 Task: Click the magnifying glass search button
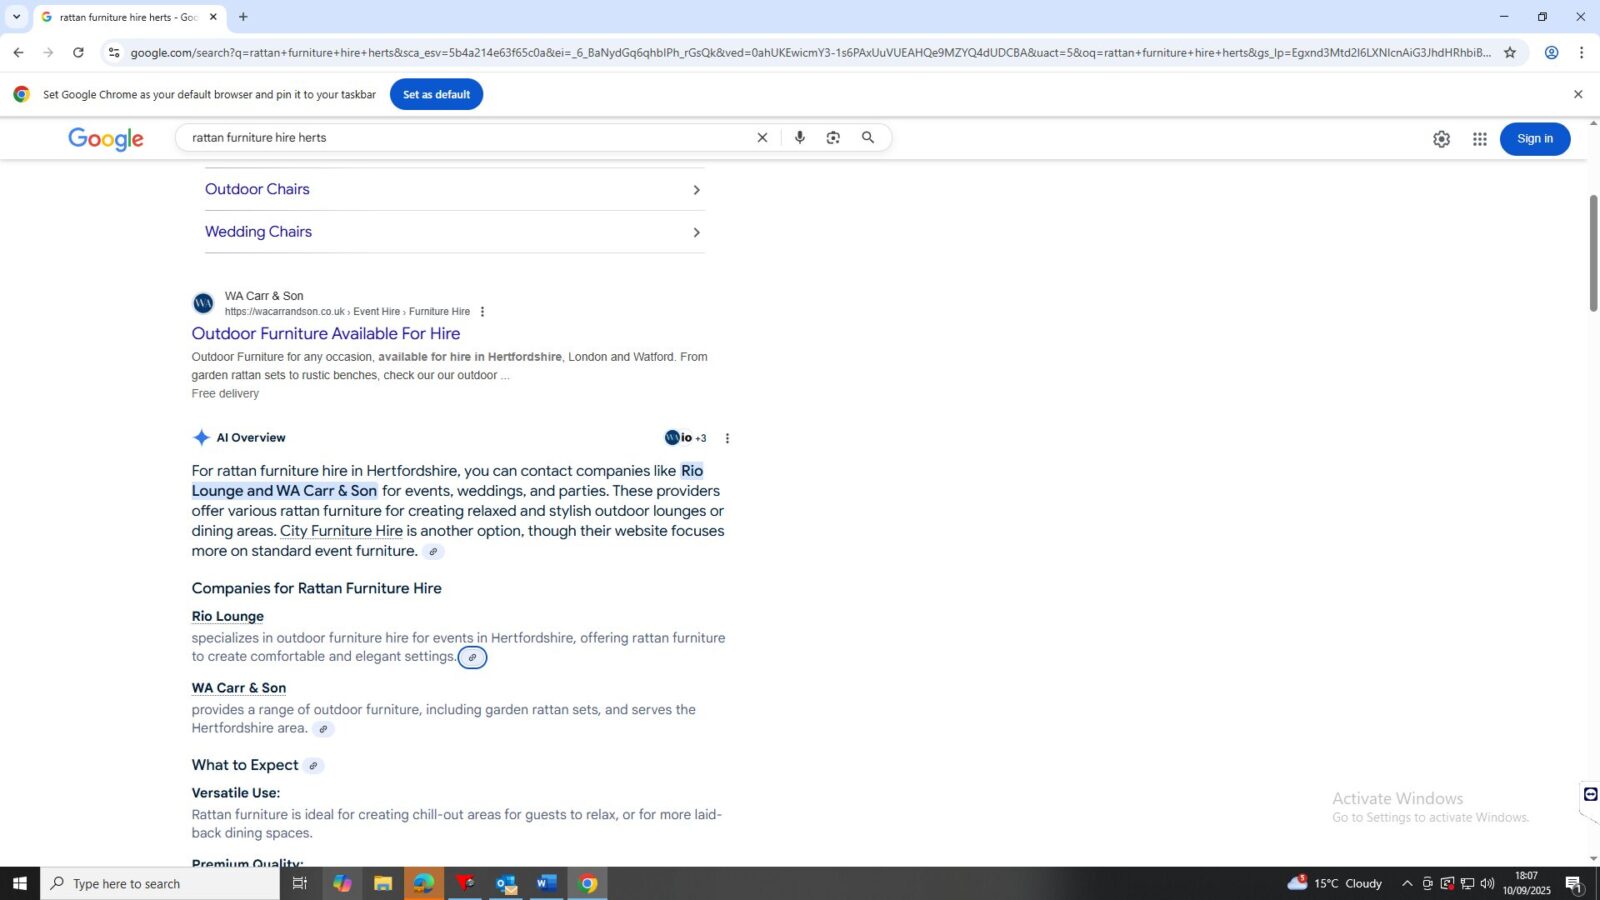(868, 138)
